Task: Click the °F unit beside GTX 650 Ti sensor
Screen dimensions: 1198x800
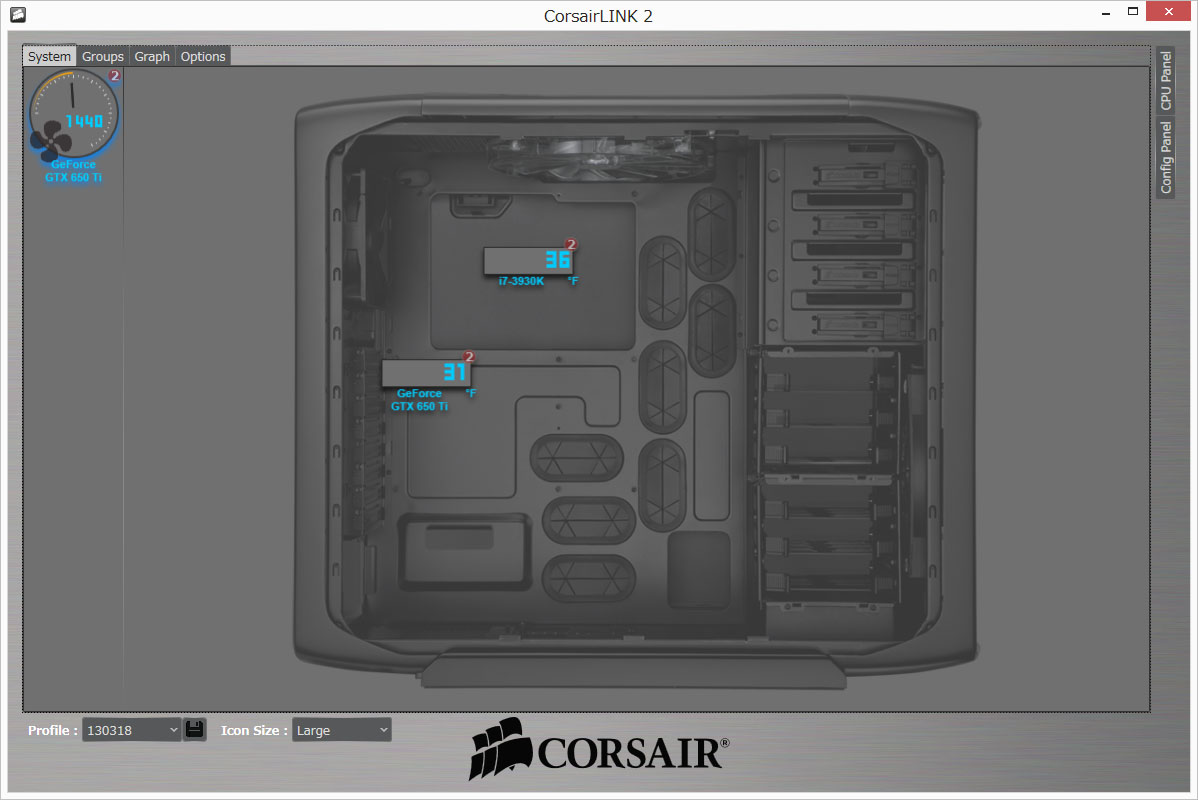Action: pos(471,394)
